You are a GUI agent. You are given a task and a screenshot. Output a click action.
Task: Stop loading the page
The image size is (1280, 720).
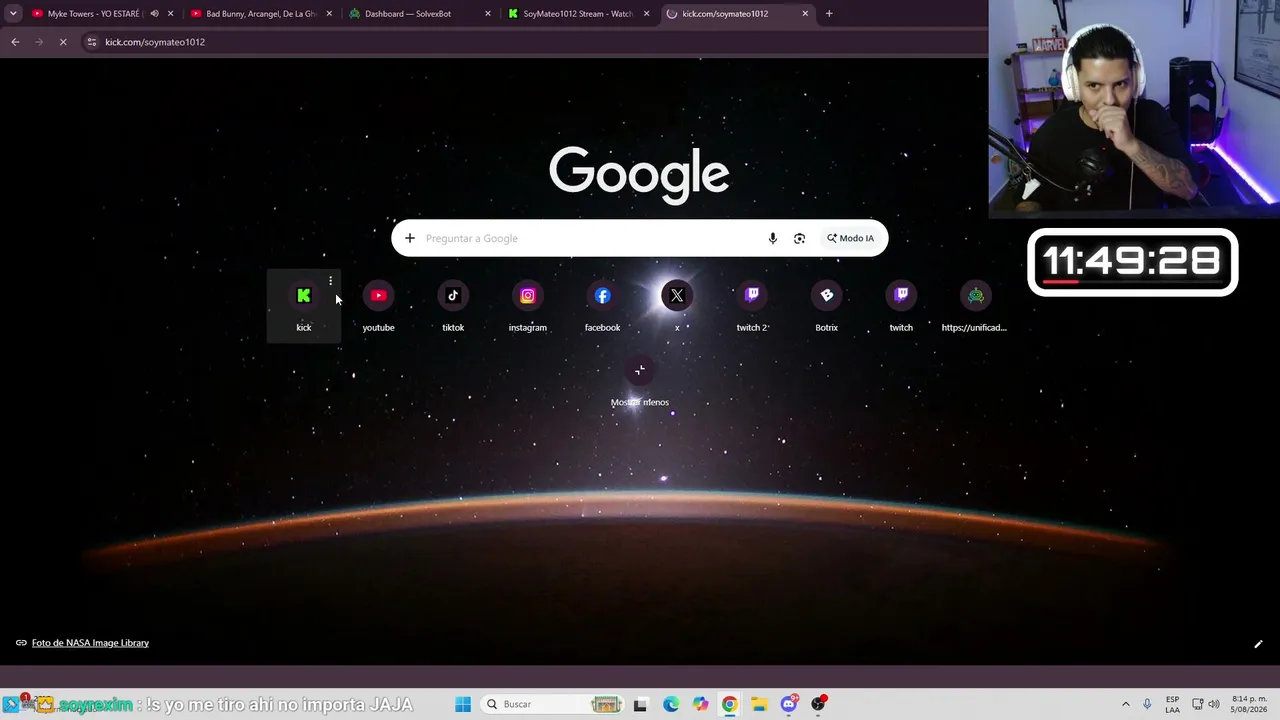click(63, 42)
